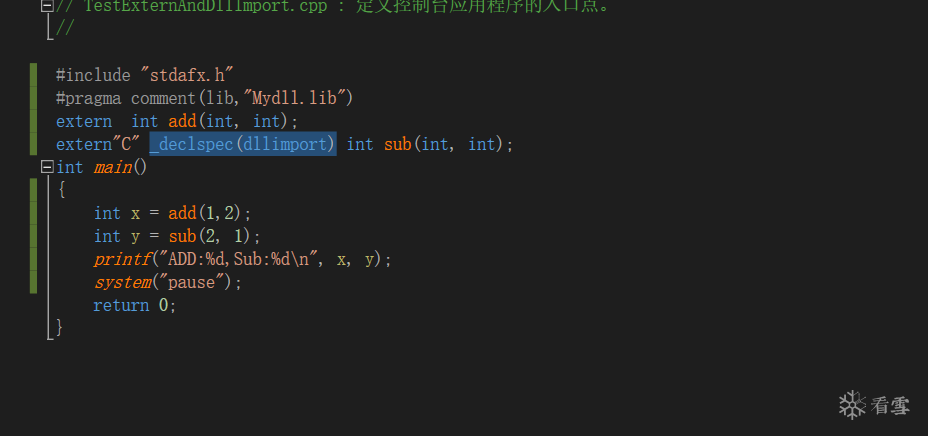Screen dimensions: 928x436
Task: Click the closing brace of main
Action: pyautogui.click(x=59, y=327)
